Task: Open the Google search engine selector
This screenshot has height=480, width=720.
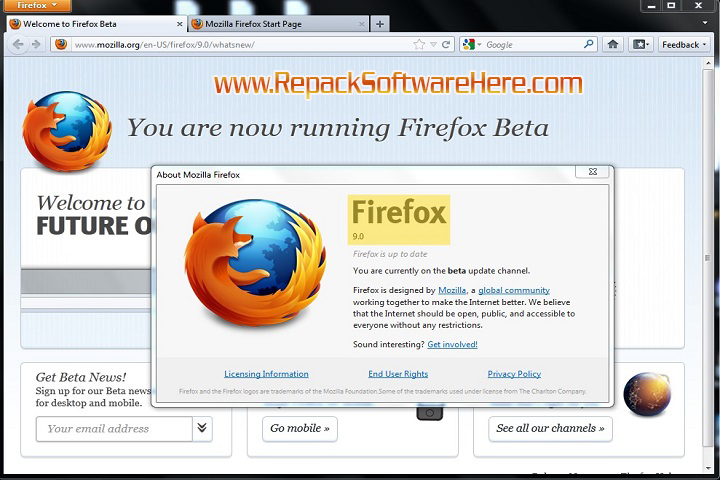Action: tap(472, 45)
